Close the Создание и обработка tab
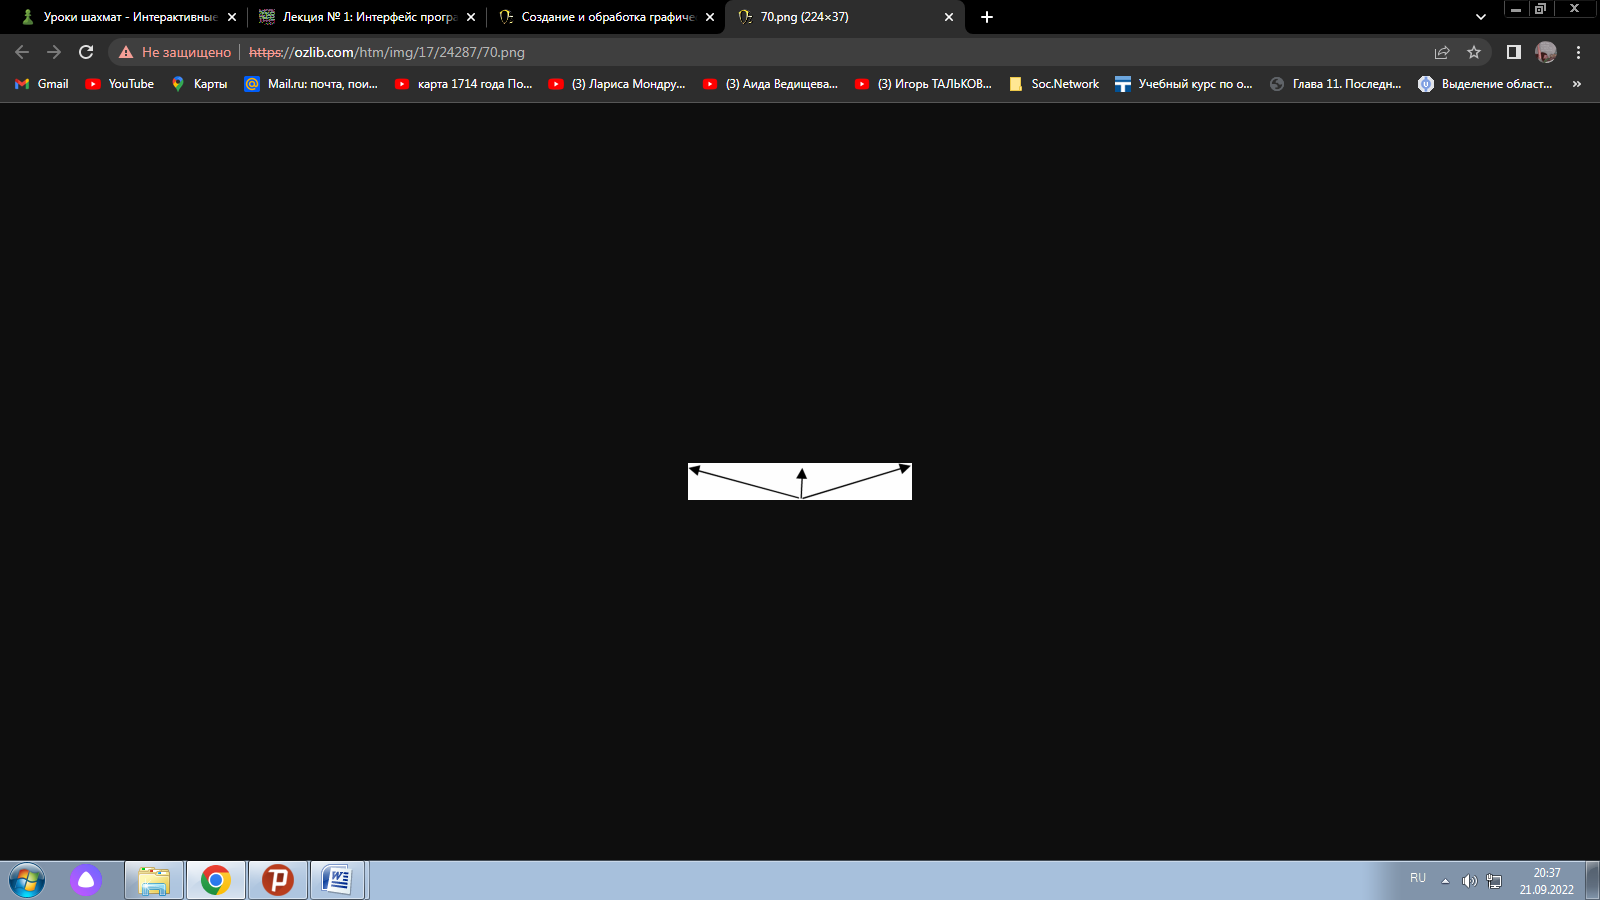1600x900 pixels. [x=710, y=17]
